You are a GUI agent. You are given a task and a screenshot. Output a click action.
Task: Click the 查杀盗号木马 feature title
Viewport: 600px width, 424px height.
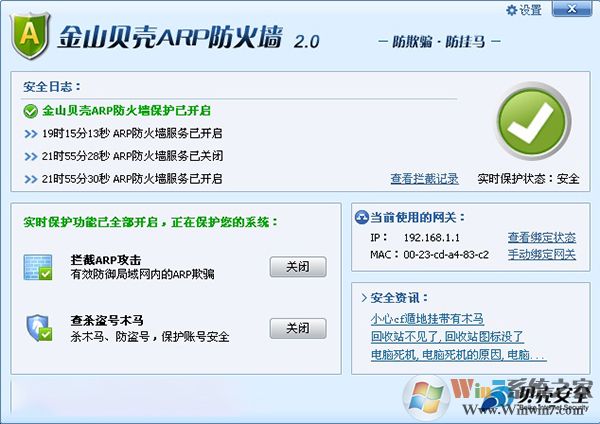click(x=107, y=321)
